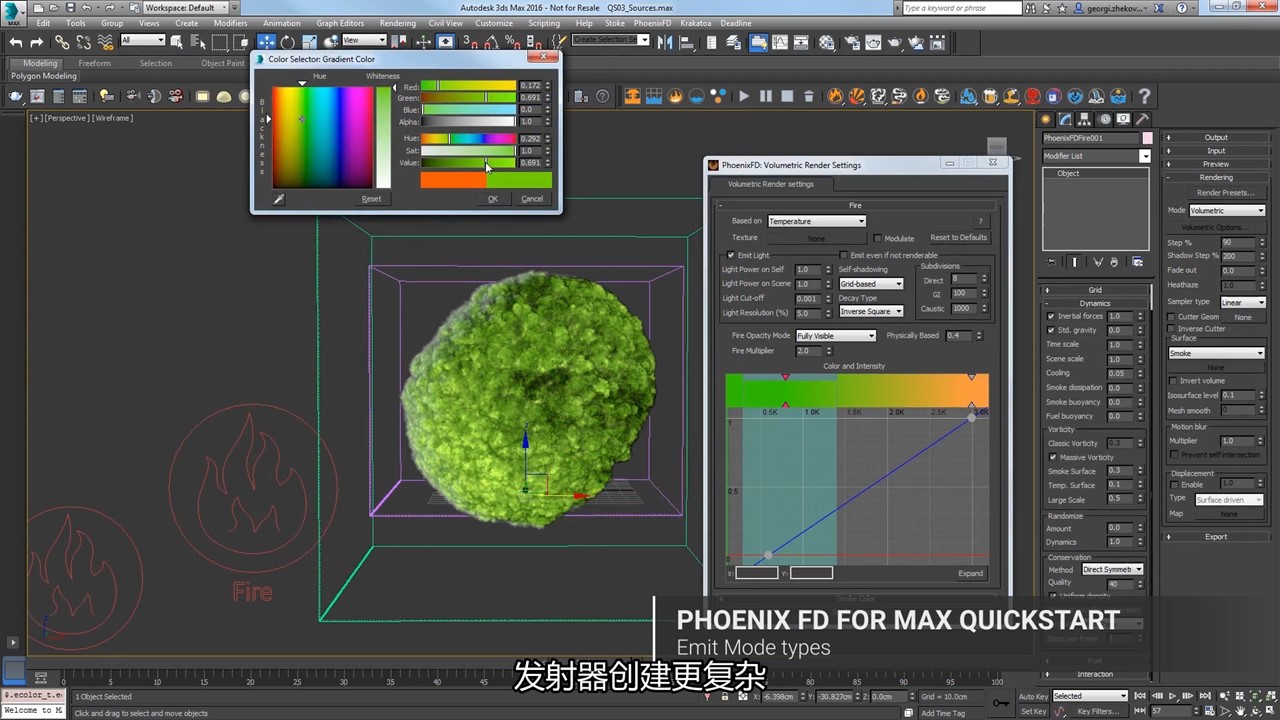Activate the Select and Move tool

266,42
